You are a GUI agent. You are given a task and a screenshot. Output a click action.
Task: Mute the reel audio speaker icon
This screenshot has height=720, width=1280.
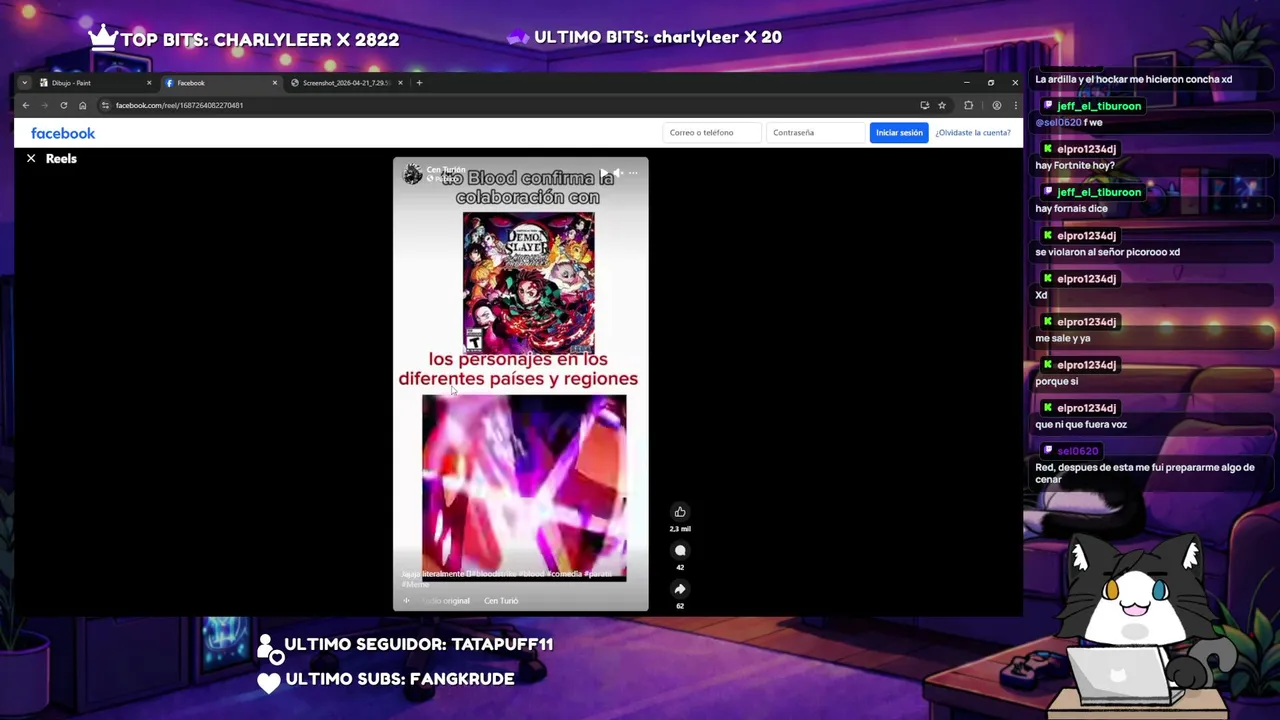(618, 173)
